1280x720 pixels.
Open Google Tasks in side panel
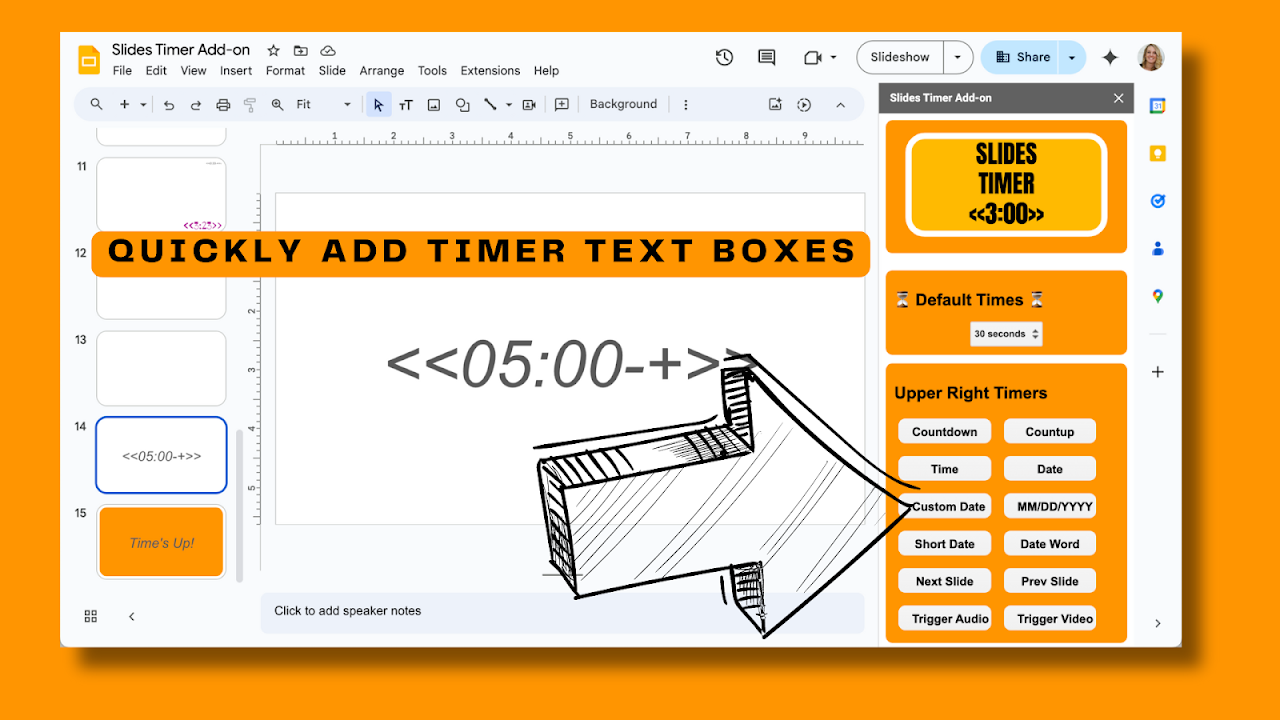[x=1158, y=201]
